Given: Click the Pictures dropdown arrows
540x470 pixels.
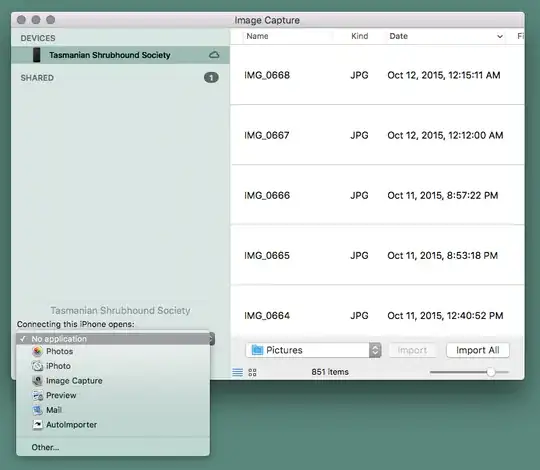Looking at the screenshot, I should point(375,350).
